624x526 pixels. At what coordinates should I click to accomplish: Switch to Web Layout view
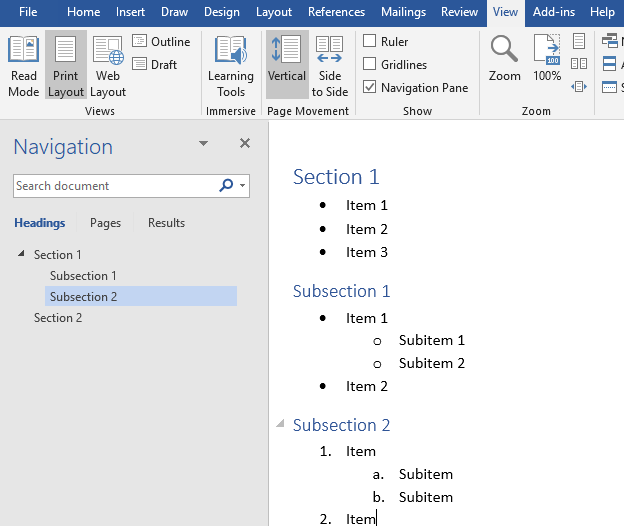[108, 66]
